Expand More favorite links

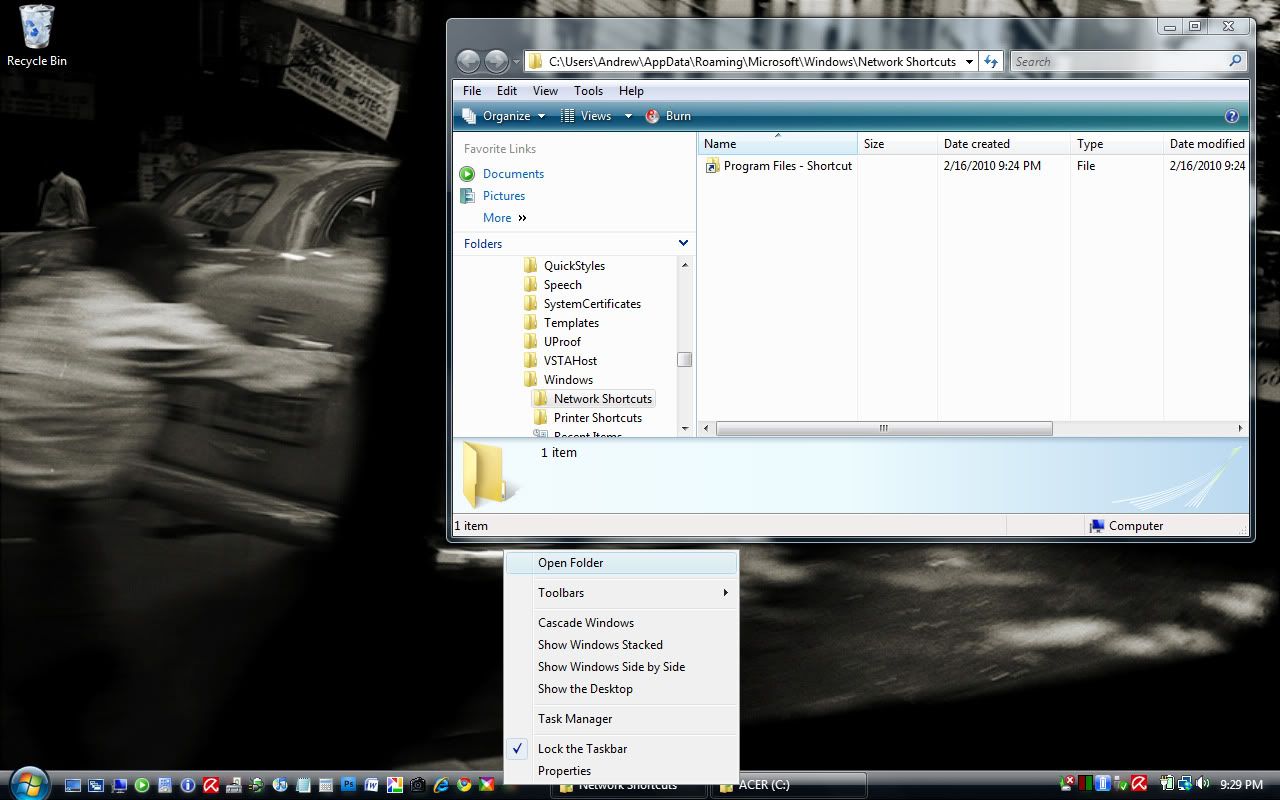(x=505, y=218)
